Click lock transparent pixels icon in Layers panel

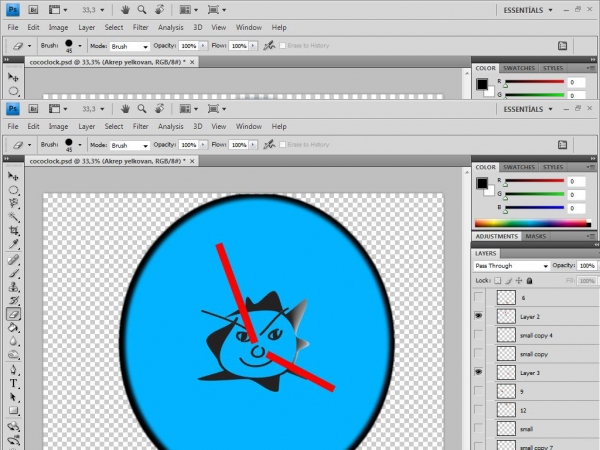click(497, 280)
